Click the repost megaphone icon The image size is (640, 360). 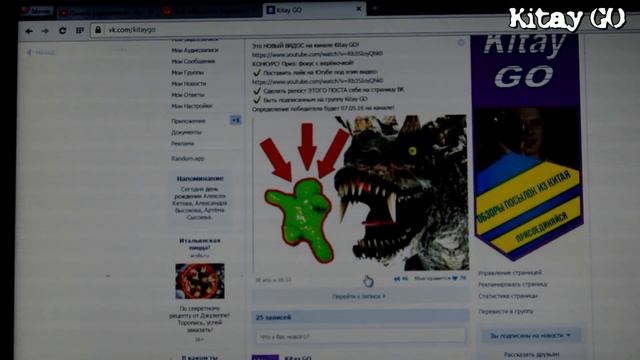[x=397, y=279]
